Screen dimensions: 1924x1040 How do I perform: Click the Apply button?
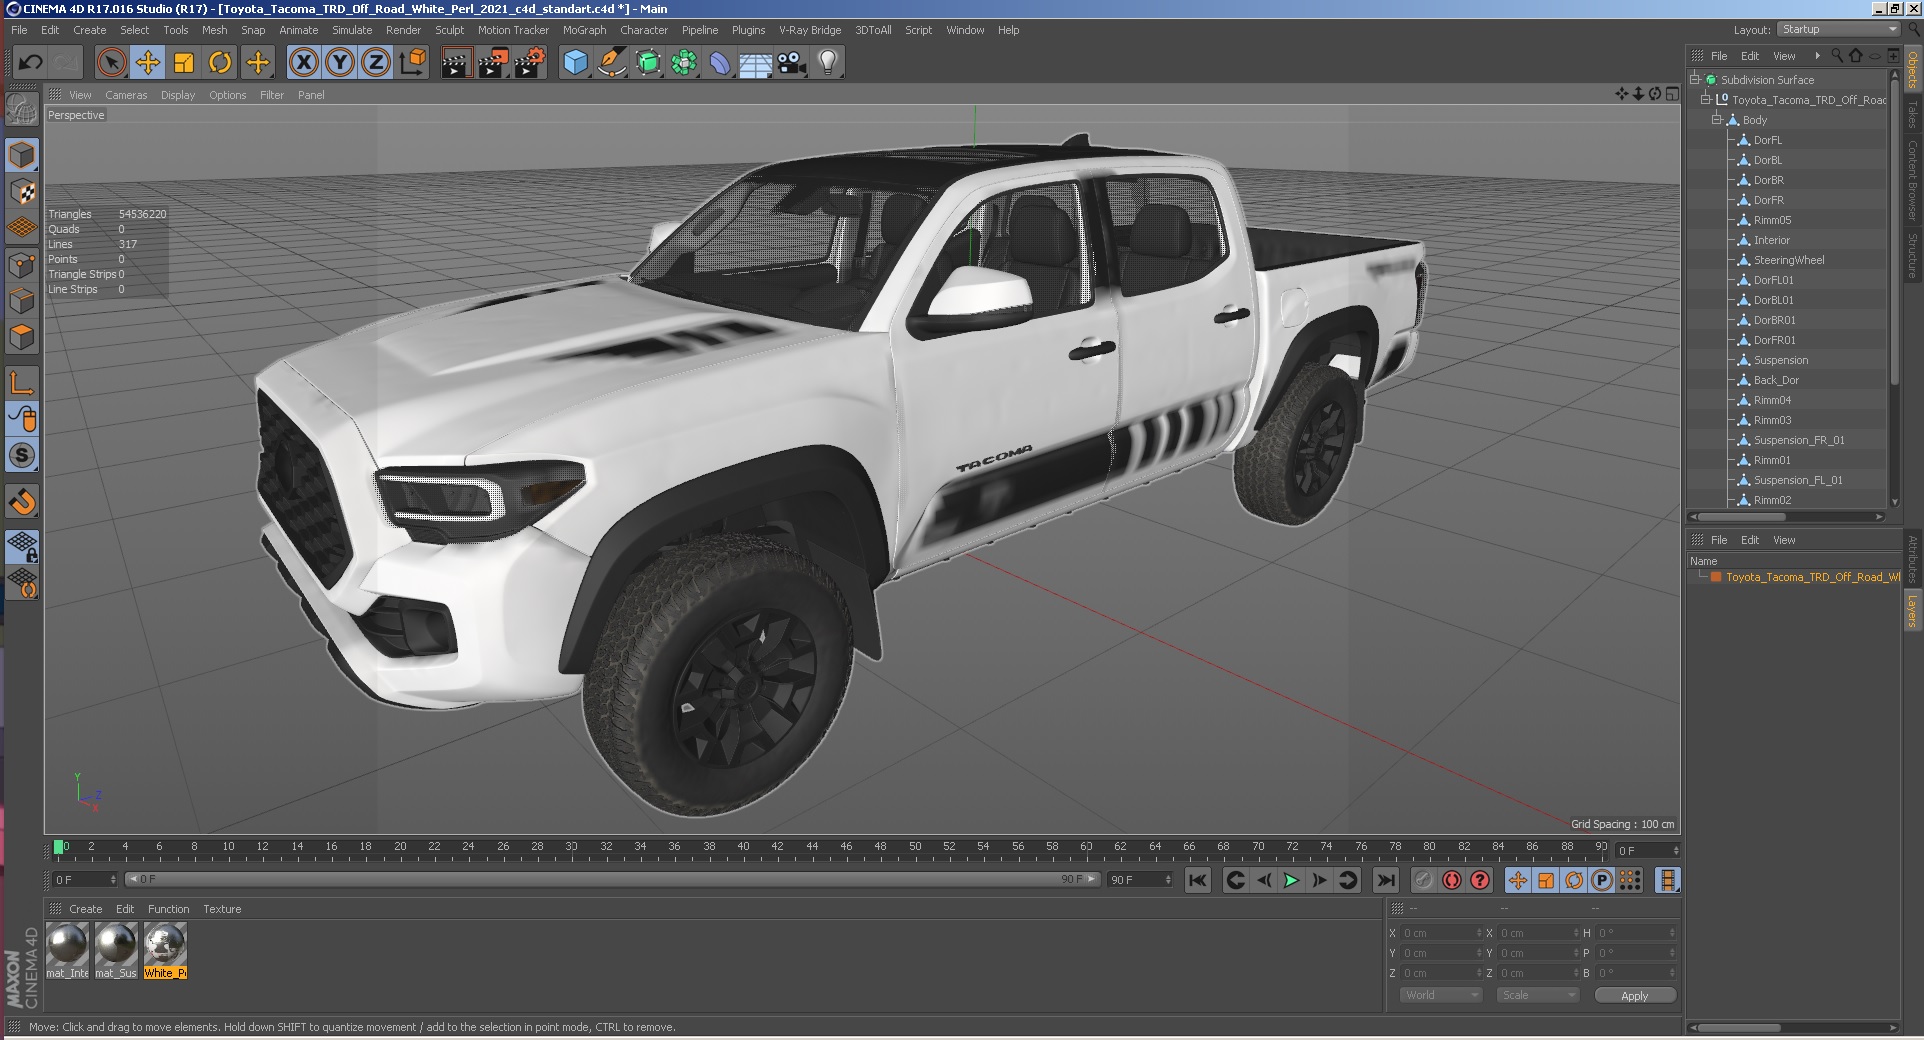1634,995
